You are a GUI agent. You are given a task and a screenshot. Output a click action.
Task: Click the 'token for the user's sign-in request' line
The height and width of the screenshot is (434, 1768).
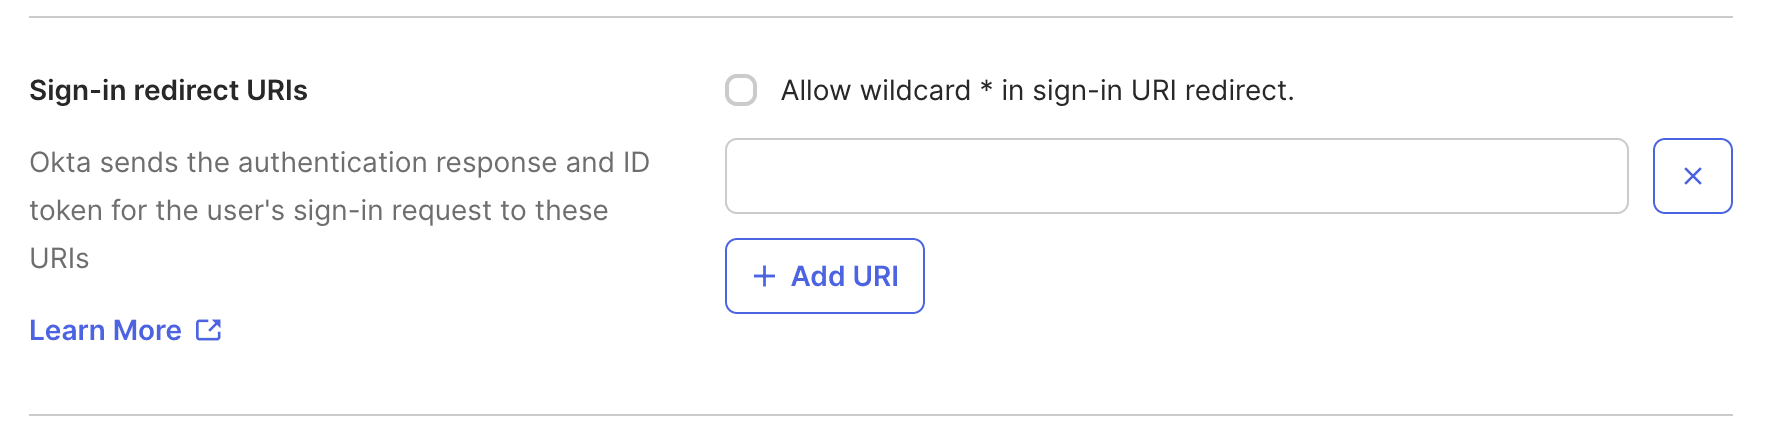click(318, 210)
